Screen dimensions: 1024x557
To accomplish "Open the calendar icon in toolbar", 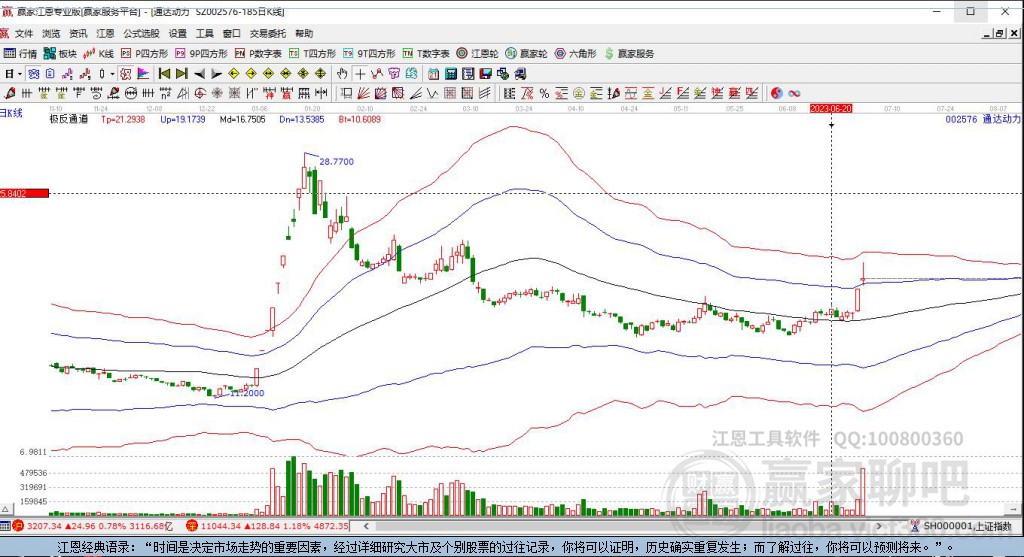I will point(434,74).
